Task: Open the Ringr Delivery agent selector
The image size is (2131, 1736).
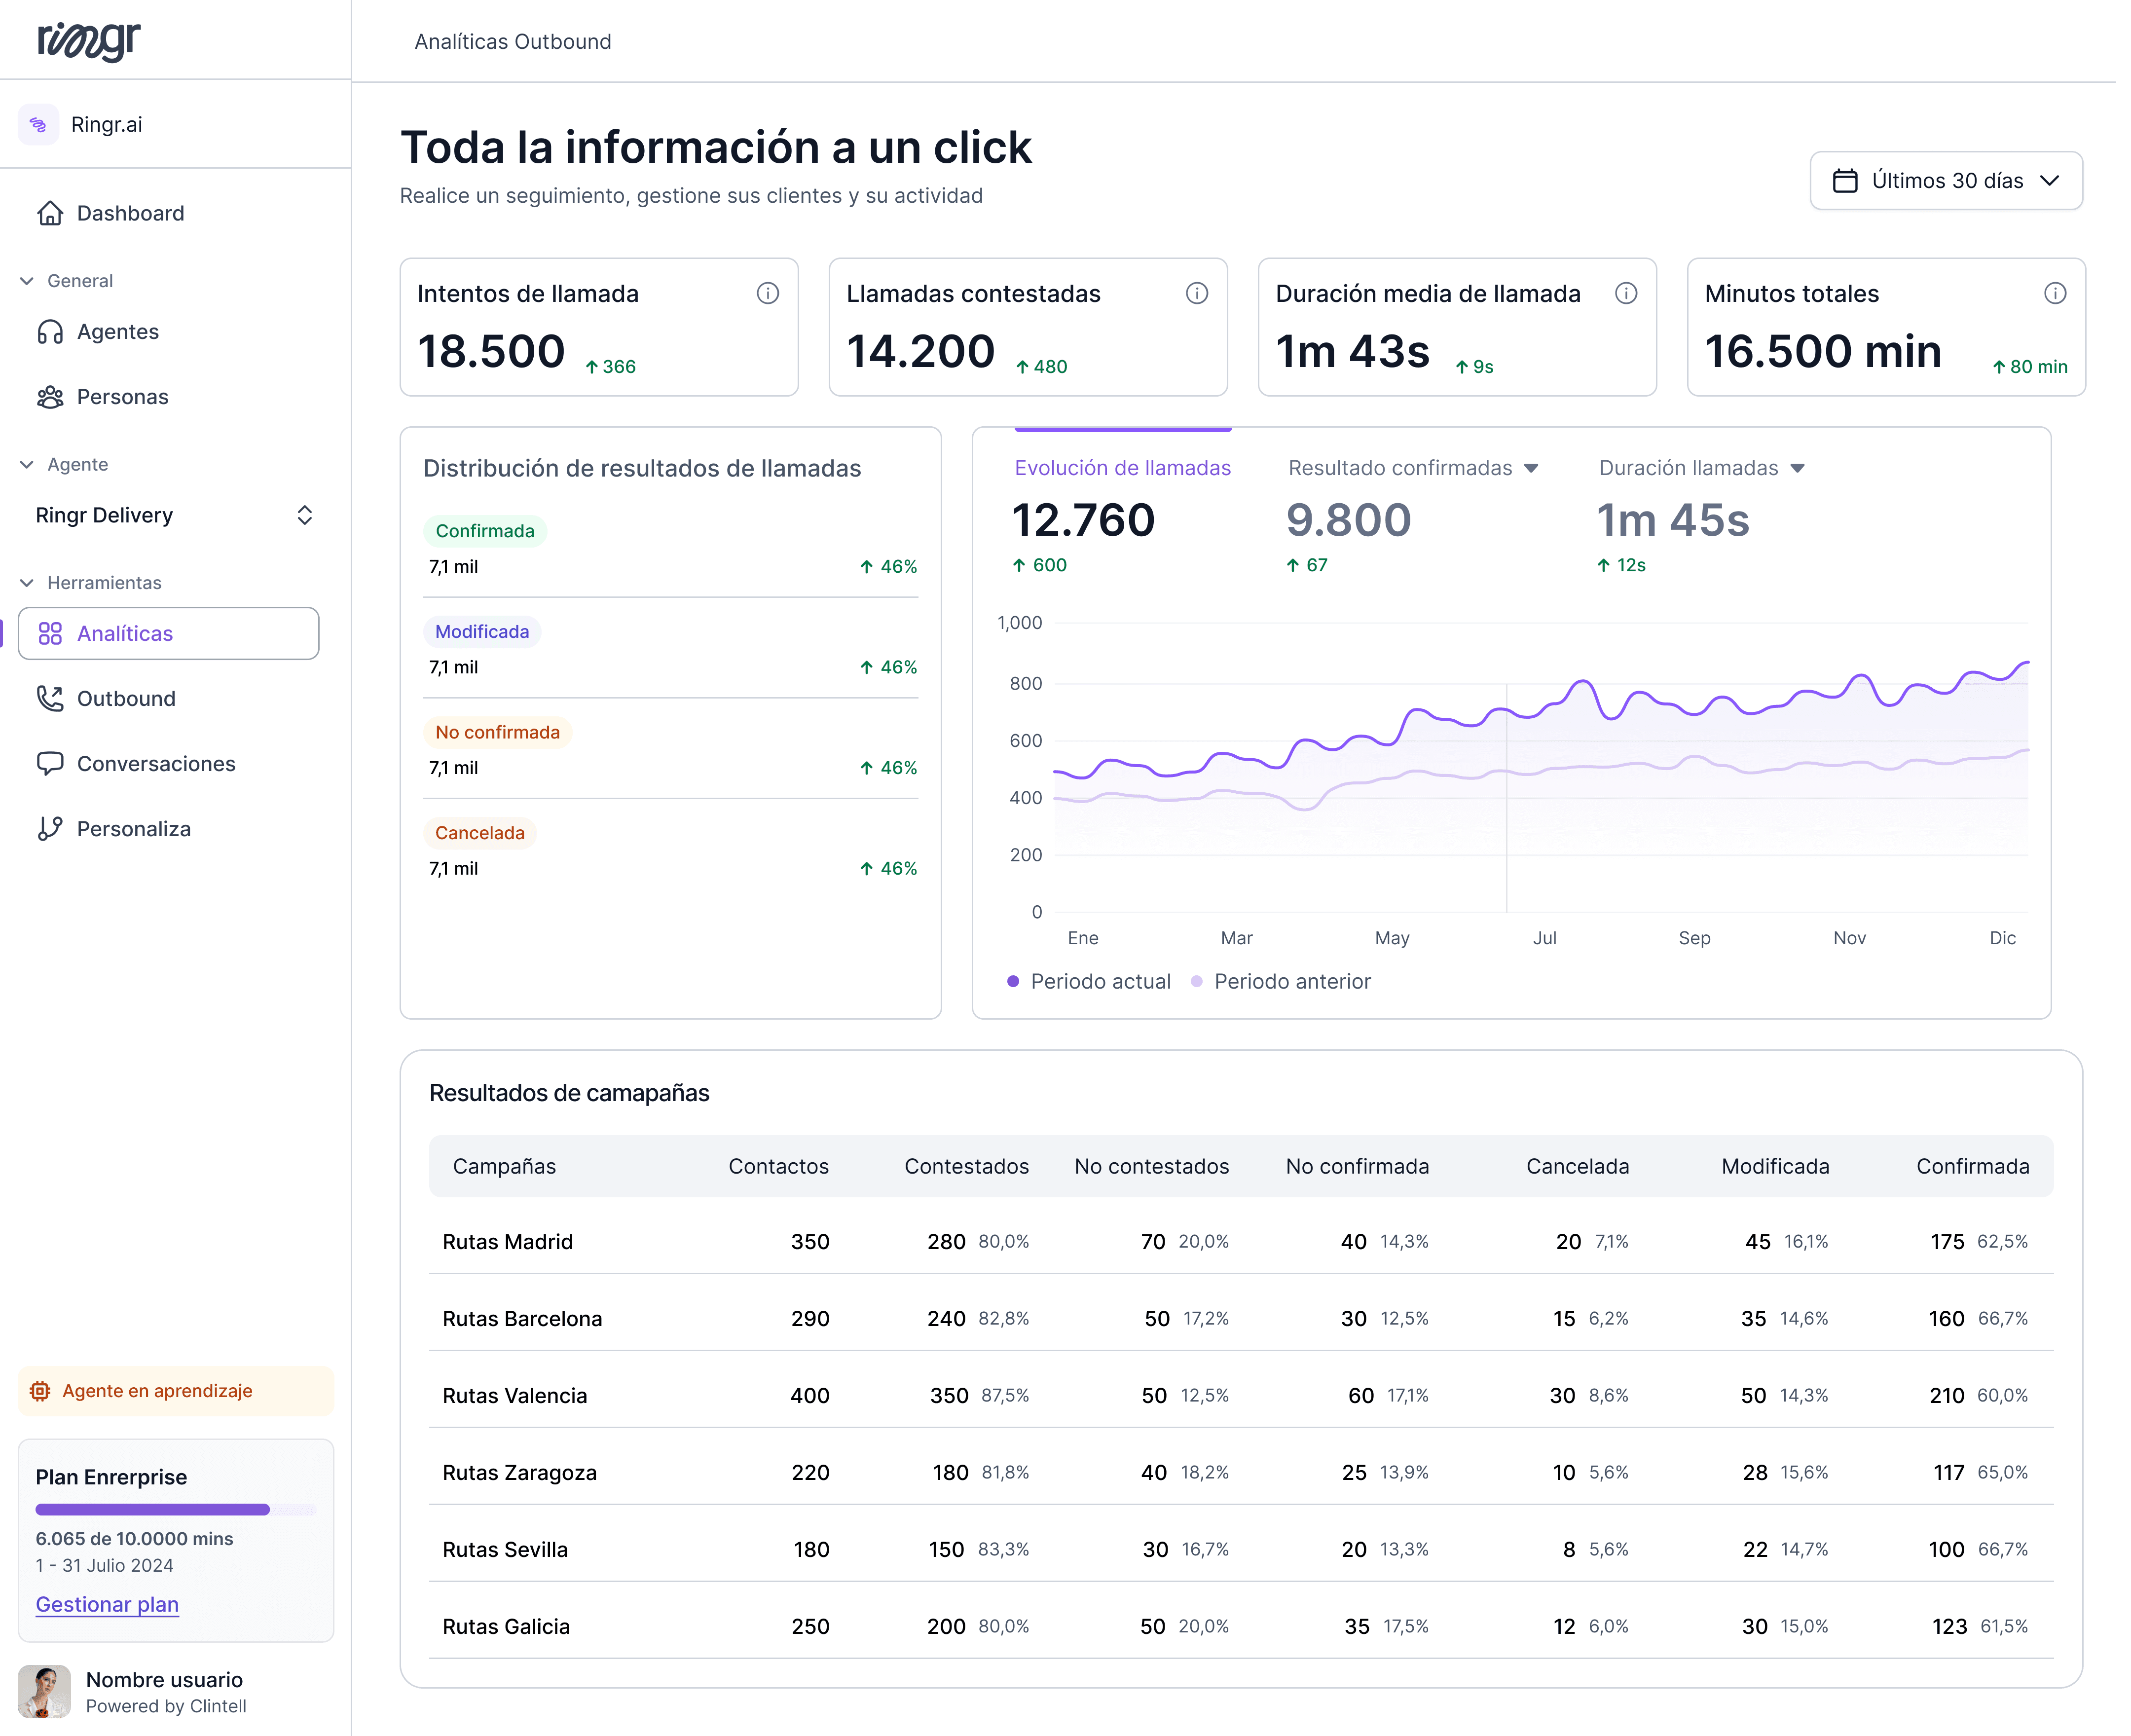Action: [174, 516]
